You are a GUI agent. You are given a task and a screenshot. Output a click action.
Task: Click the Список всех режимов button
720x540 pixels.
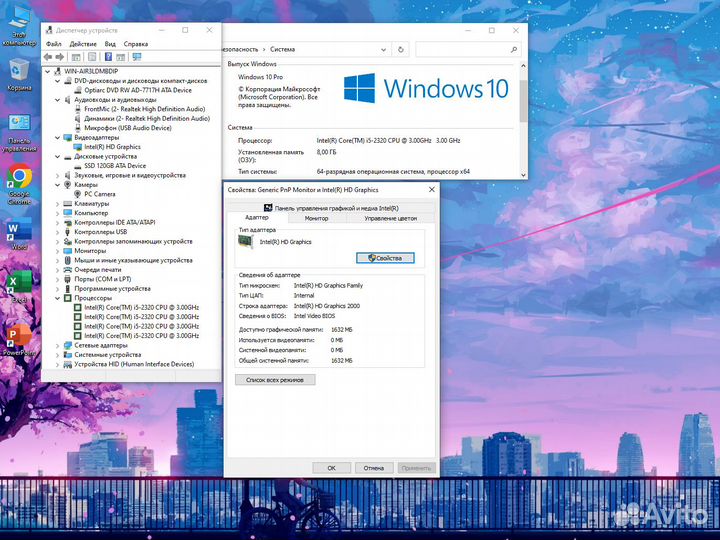pyautogui.click(x=275, y=380)
